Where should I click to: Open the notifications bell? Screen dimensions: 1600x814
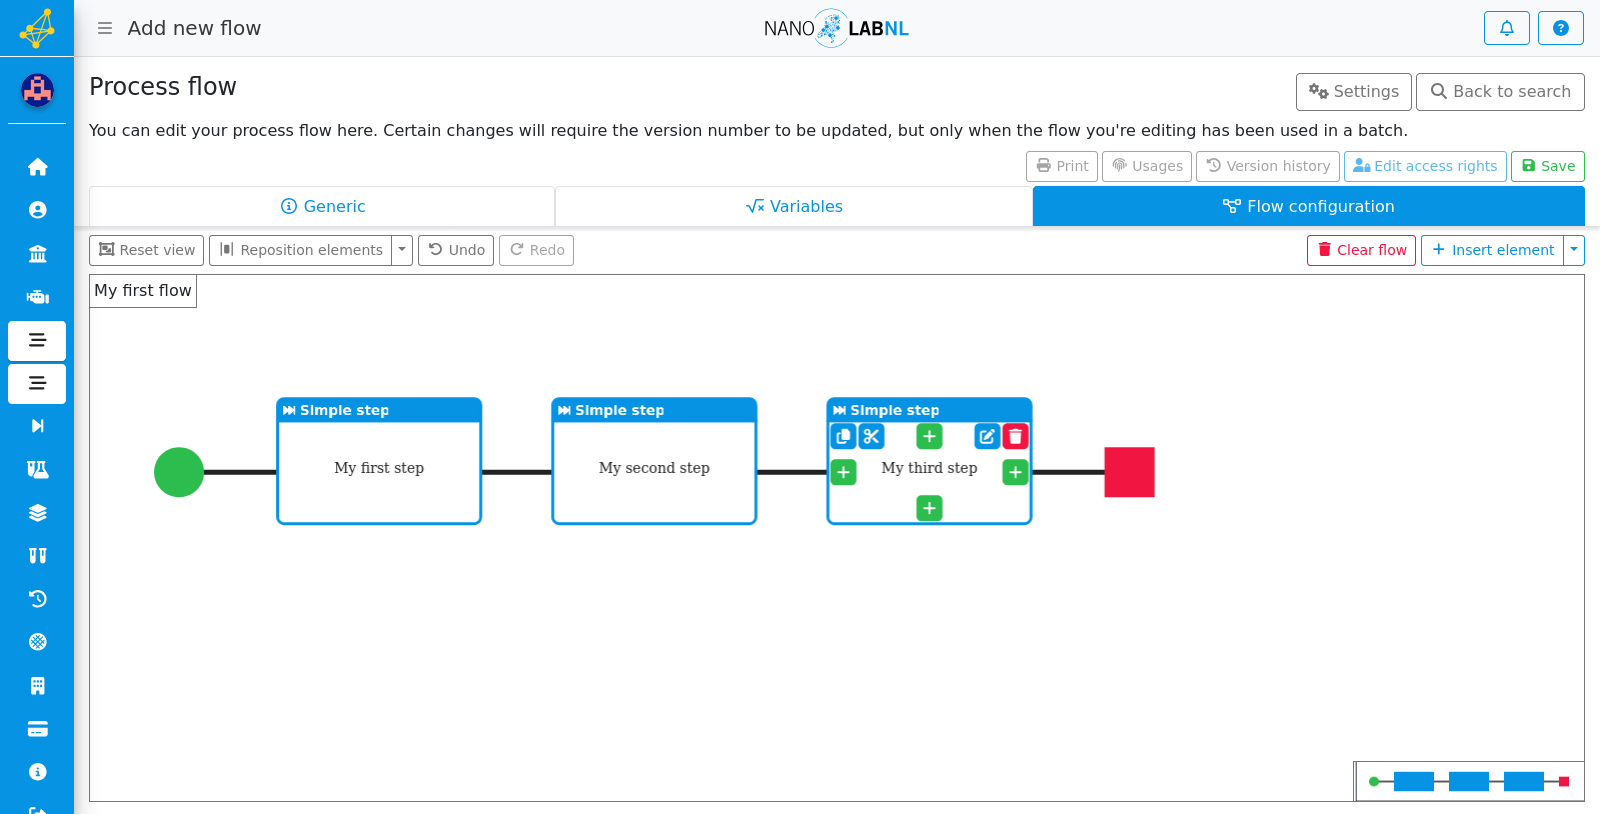click(1506, 28)
